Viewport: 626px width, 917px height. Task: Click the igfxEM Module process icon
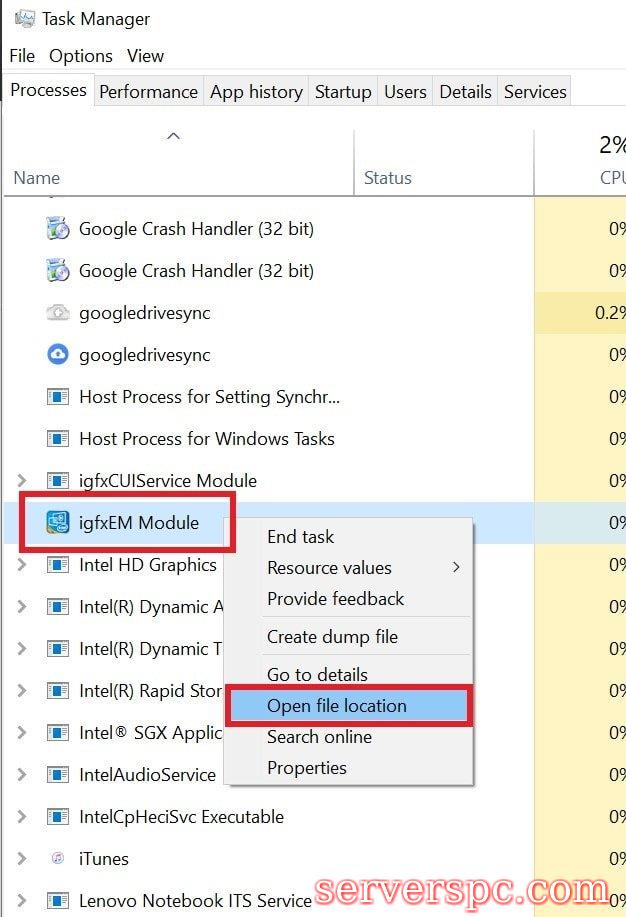pos(58,522)
